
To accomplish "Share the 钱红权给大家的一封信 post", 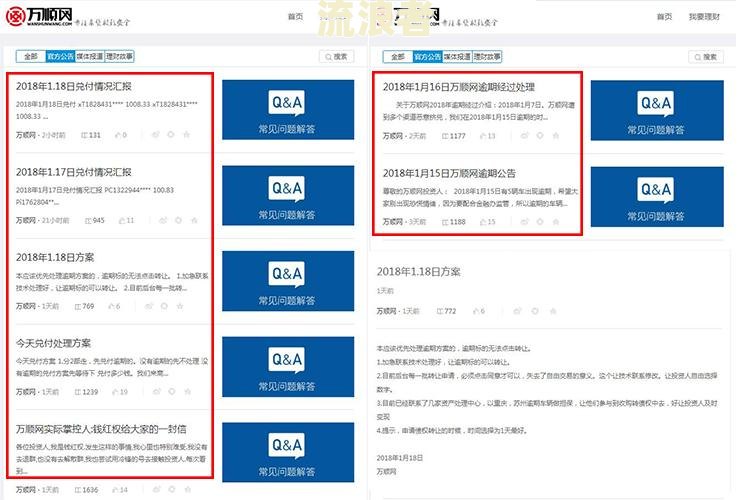I will click(156, 489).
